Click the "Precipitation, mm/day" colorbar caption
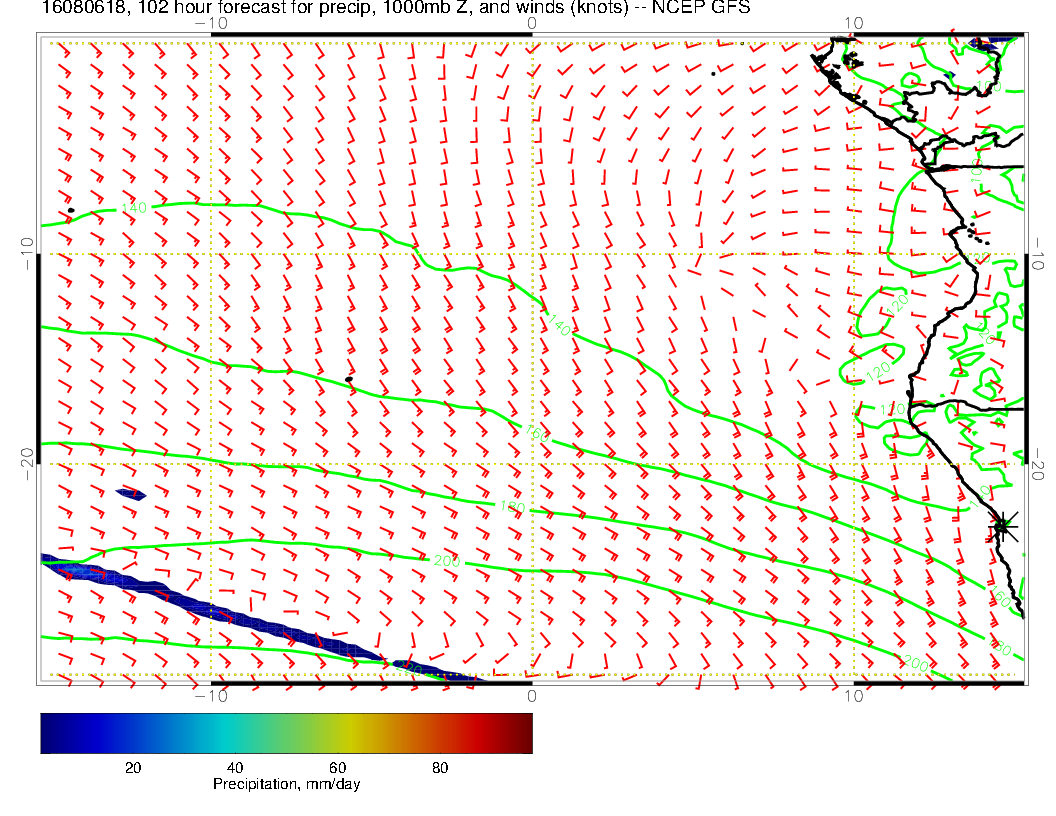Screen dimensions: 1056x816 [286, 784]
